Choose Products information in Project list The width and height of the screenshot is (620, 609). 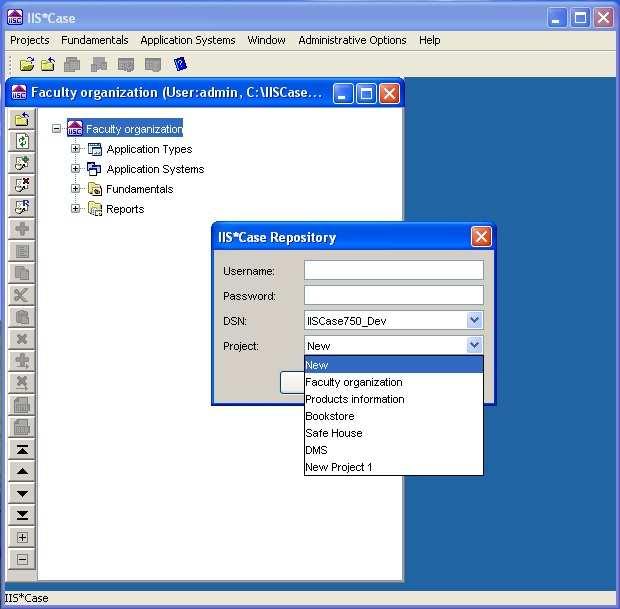(394, 399)
